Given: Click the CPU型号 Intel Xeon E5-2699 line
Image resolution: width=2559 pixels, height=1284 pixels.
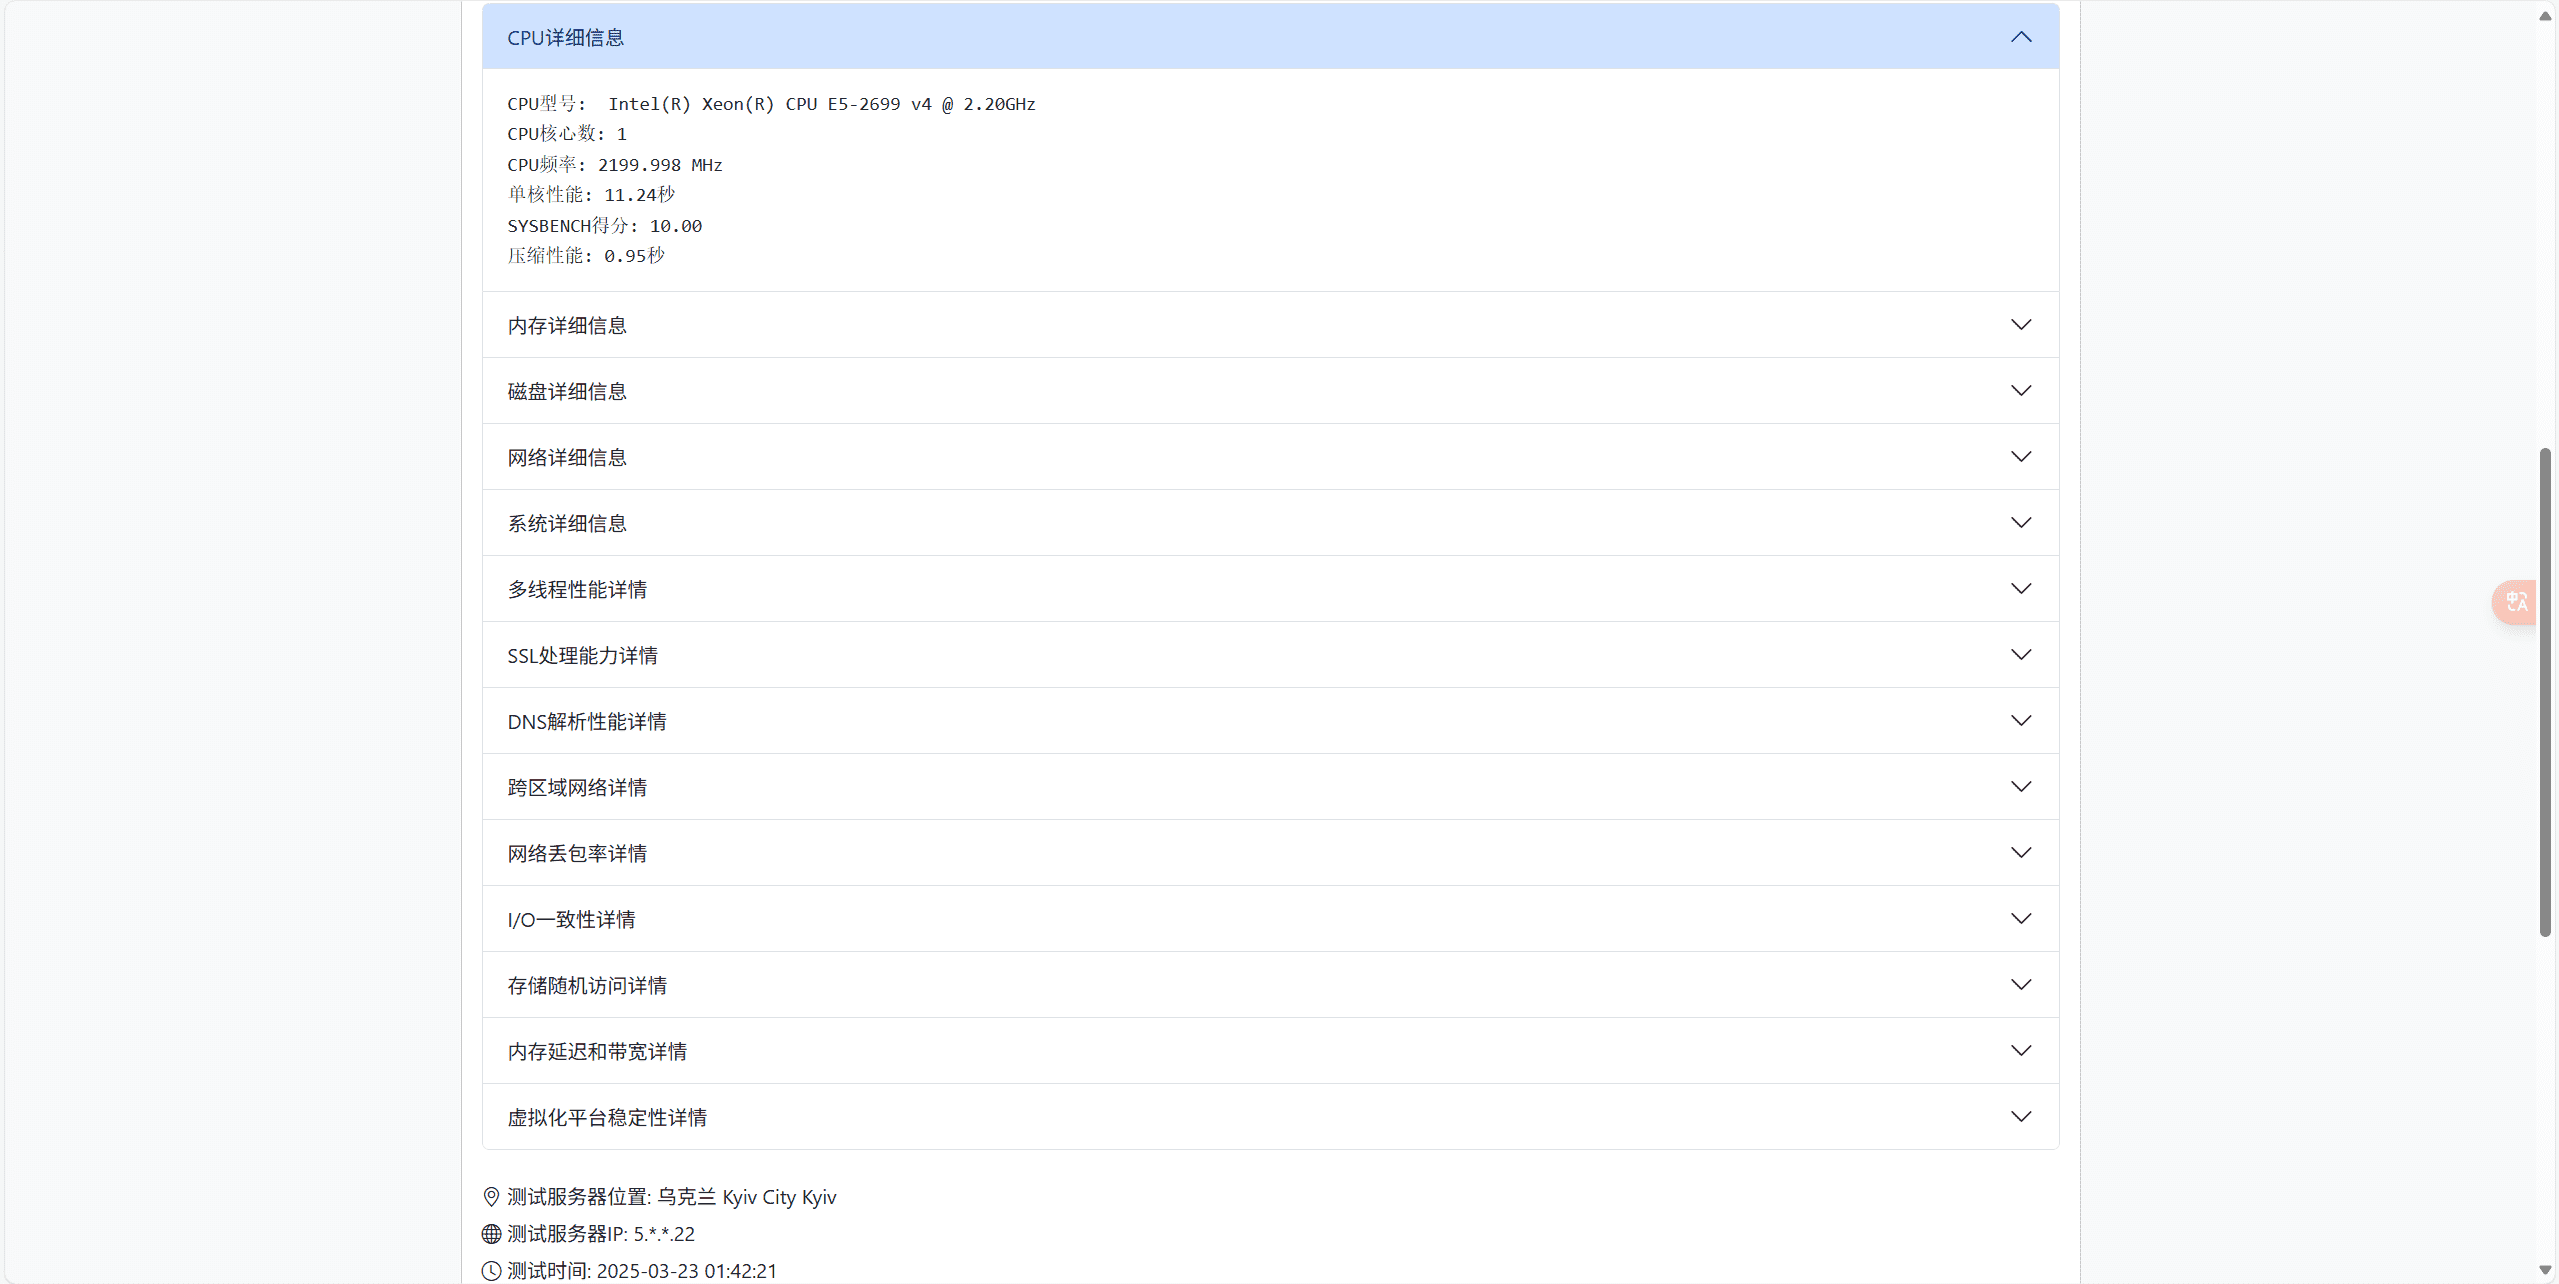Looking at the screenshot, I should point(771,104).
